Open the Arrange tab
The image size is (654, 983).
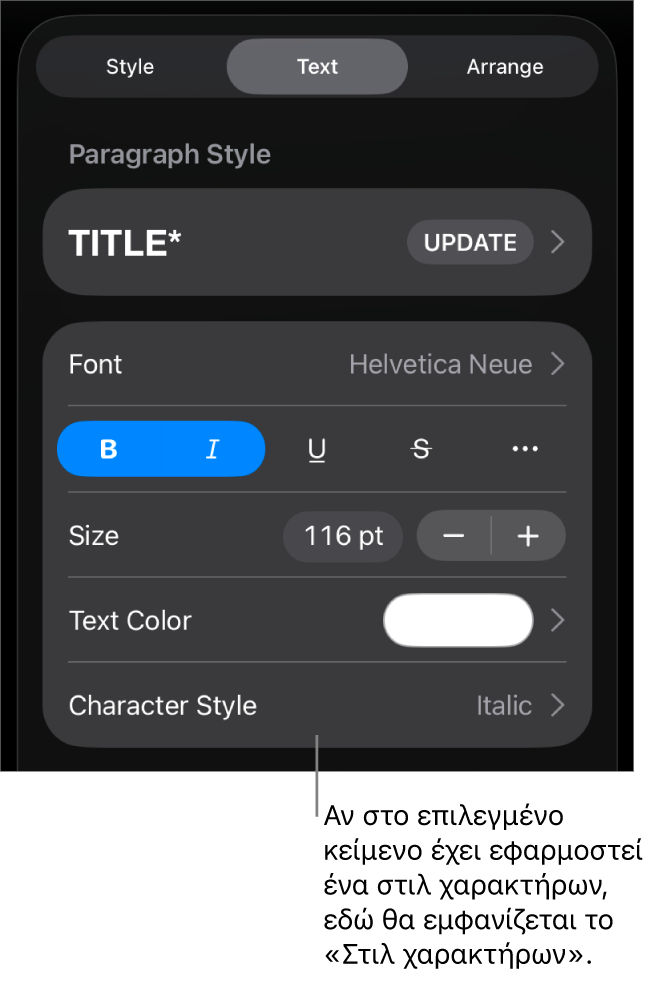click(x=505, y=67)
